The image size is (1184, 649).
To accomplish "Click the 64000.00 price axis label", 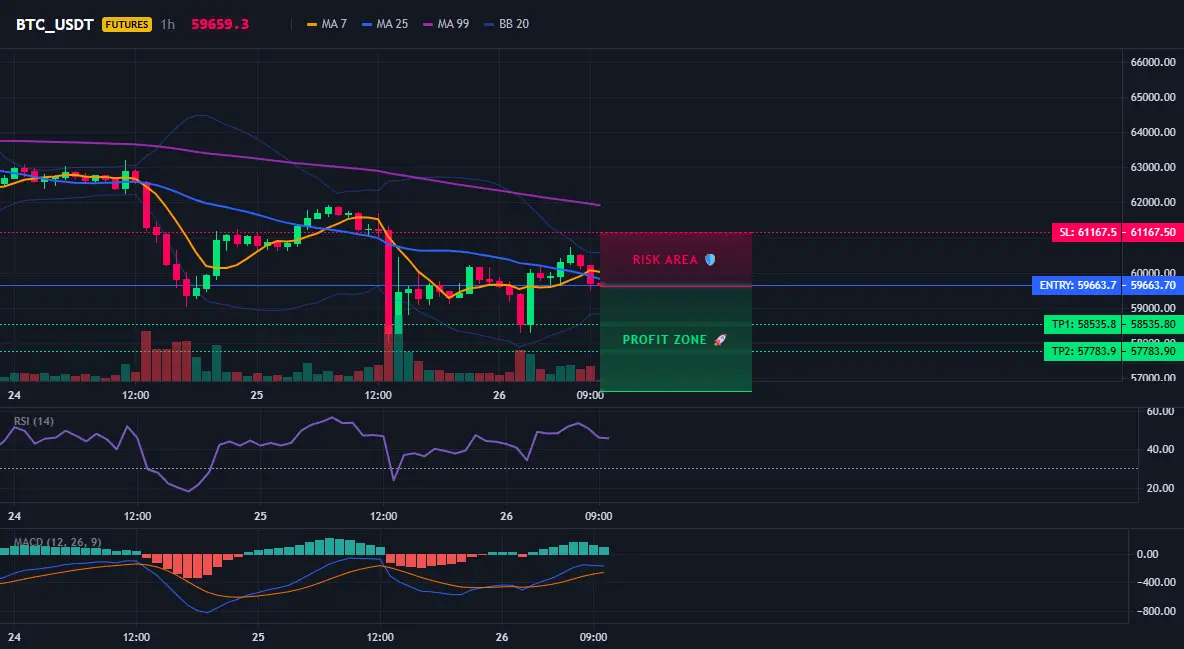I will coord(1153,132).
